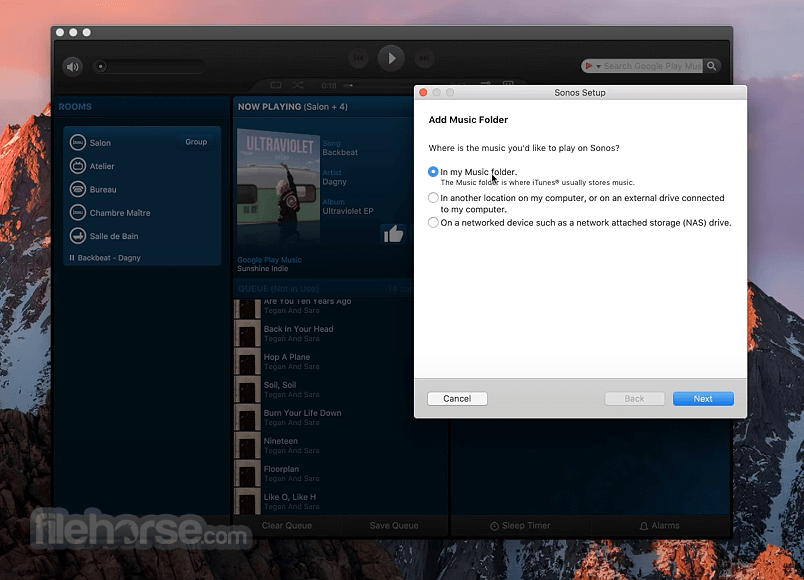Toggle shuffle mode in the Sonos controller
The width and height of the screenshot is (804, 580).
click(298, 85)
